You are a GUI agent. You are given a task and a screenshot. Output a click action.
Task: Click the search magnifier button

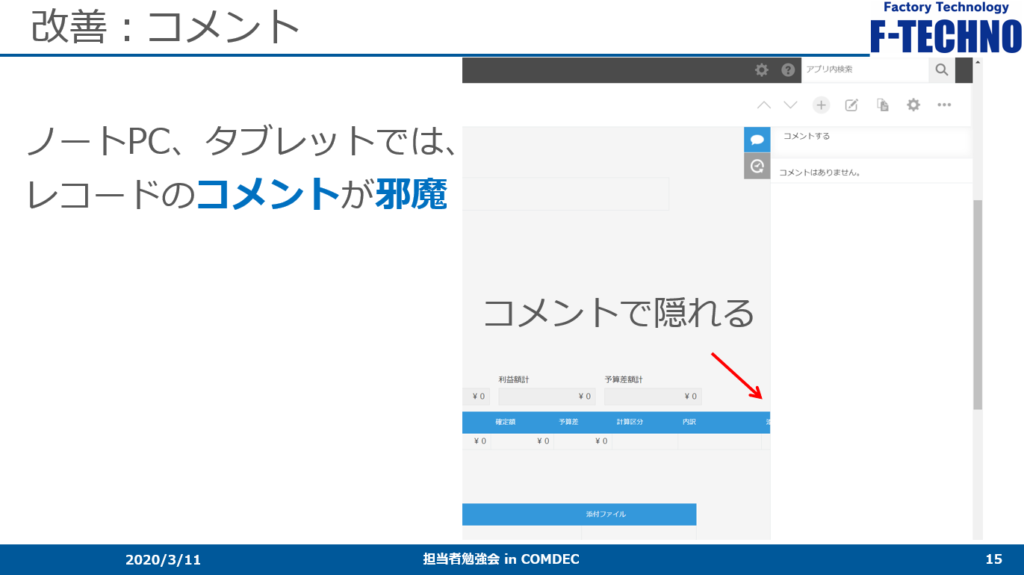click(x=941, y=70)
